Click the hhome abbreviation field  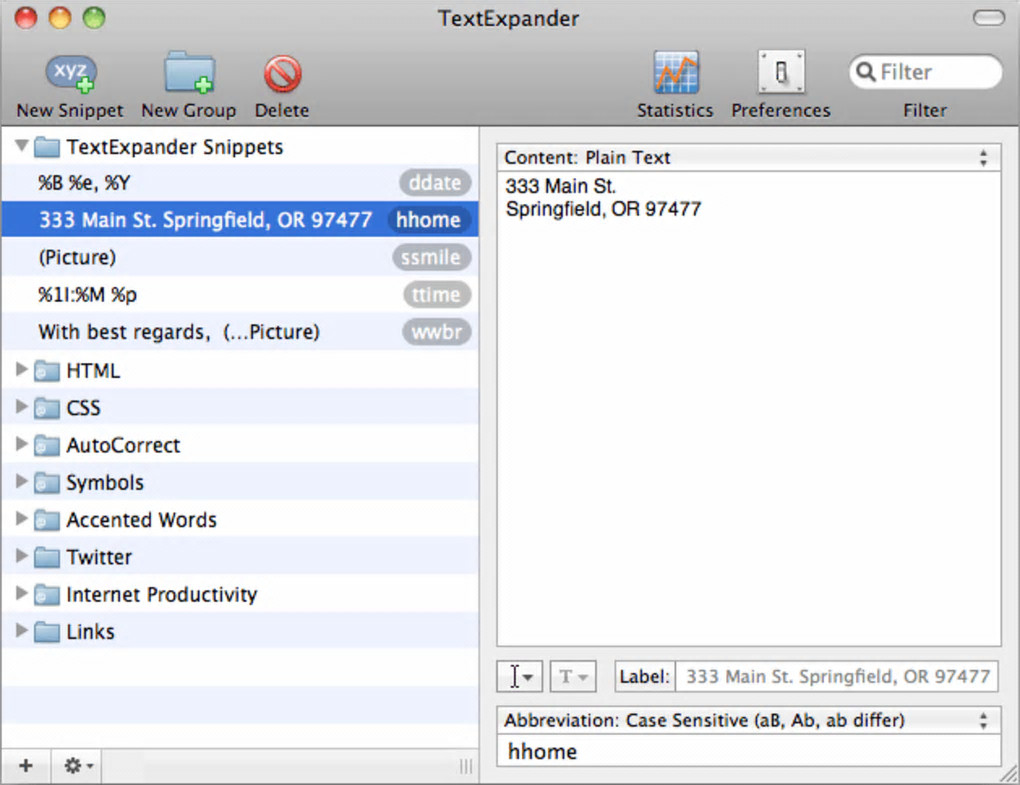pyautogui.click(x=748, y=752)
